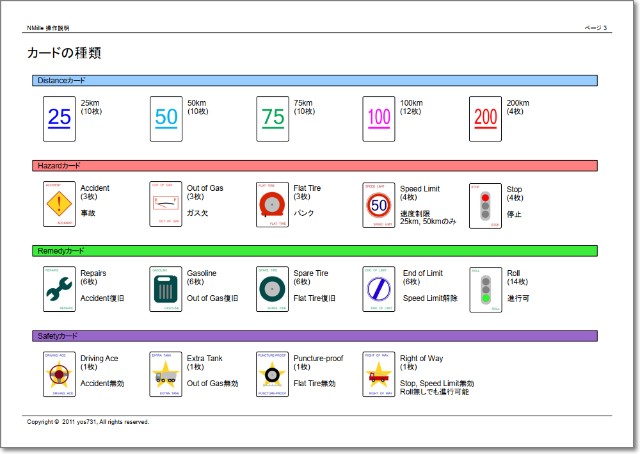Screen dimensions: 640x454
Task: Click the Accident hazard card icon
Action: coord(59,204)
